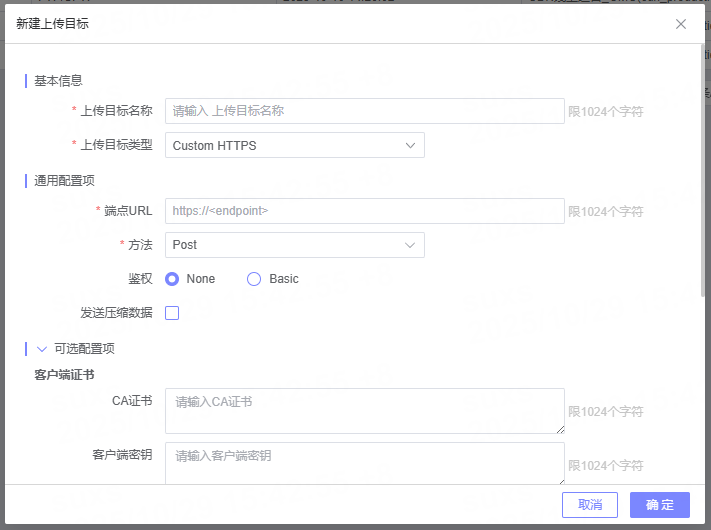Collapse 可选配置项 using its chevron icon
This screenshot has height=530, width=711.
[x=42, y=349]
